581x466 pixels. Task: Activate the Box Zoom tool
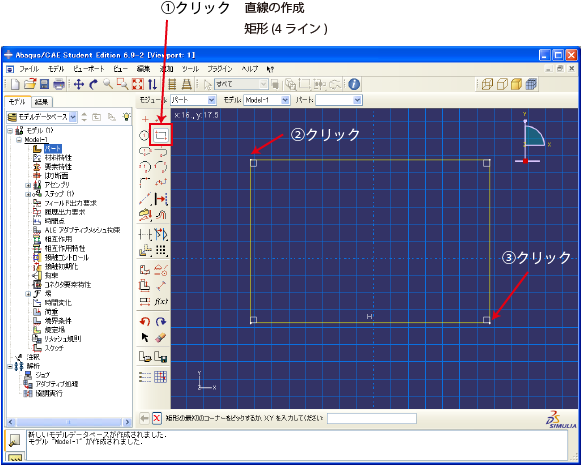coord(122,84)
